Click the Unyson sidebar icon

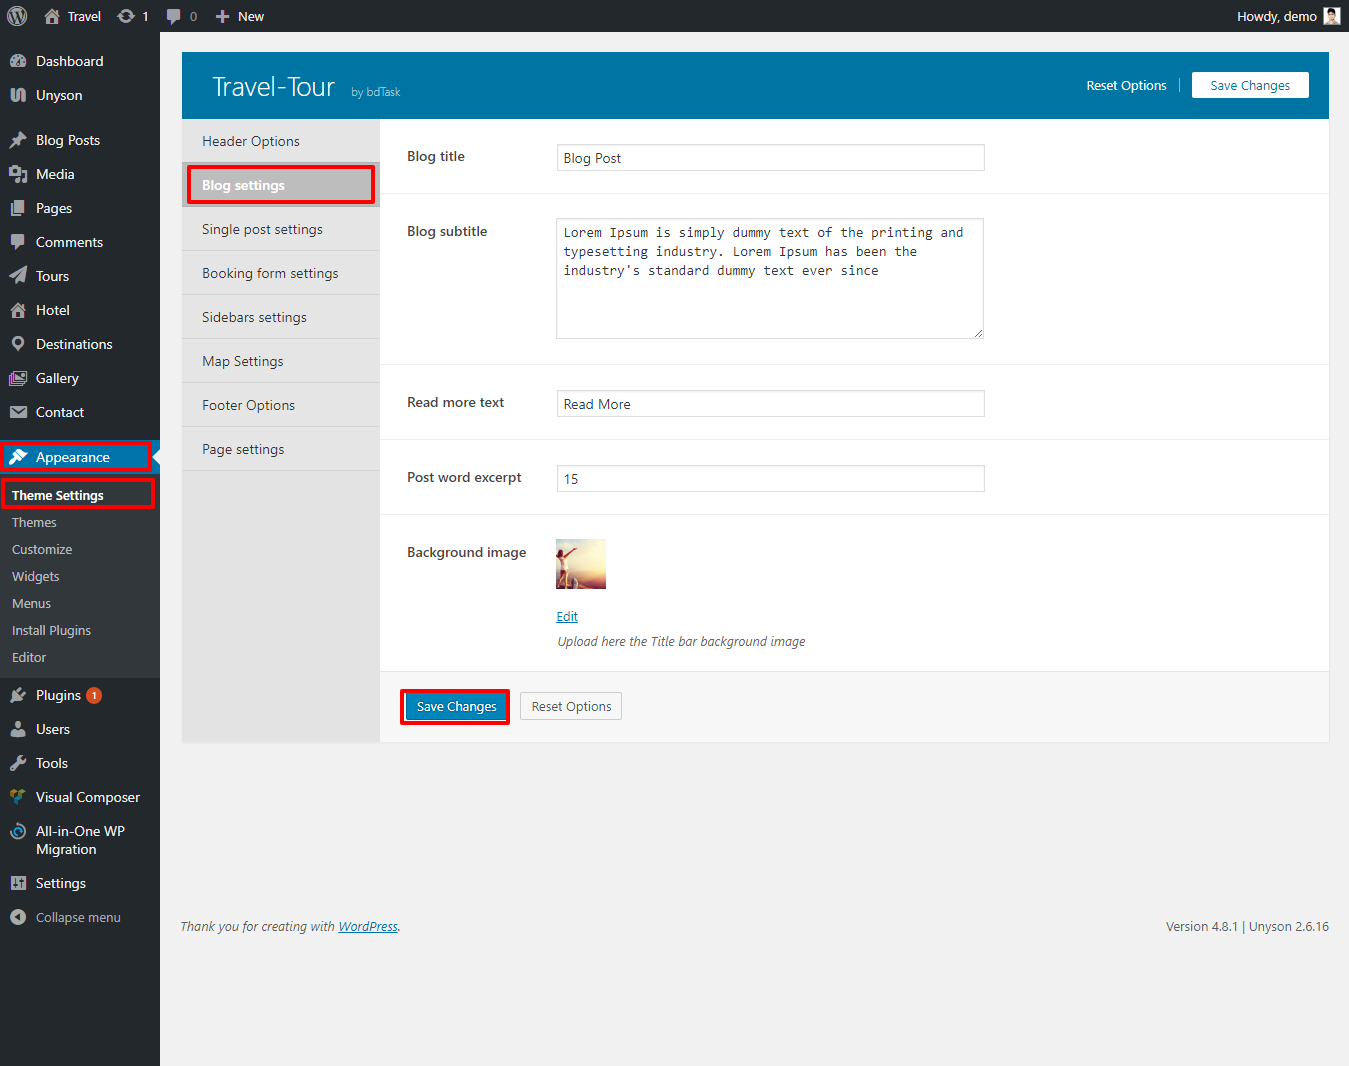18,95
